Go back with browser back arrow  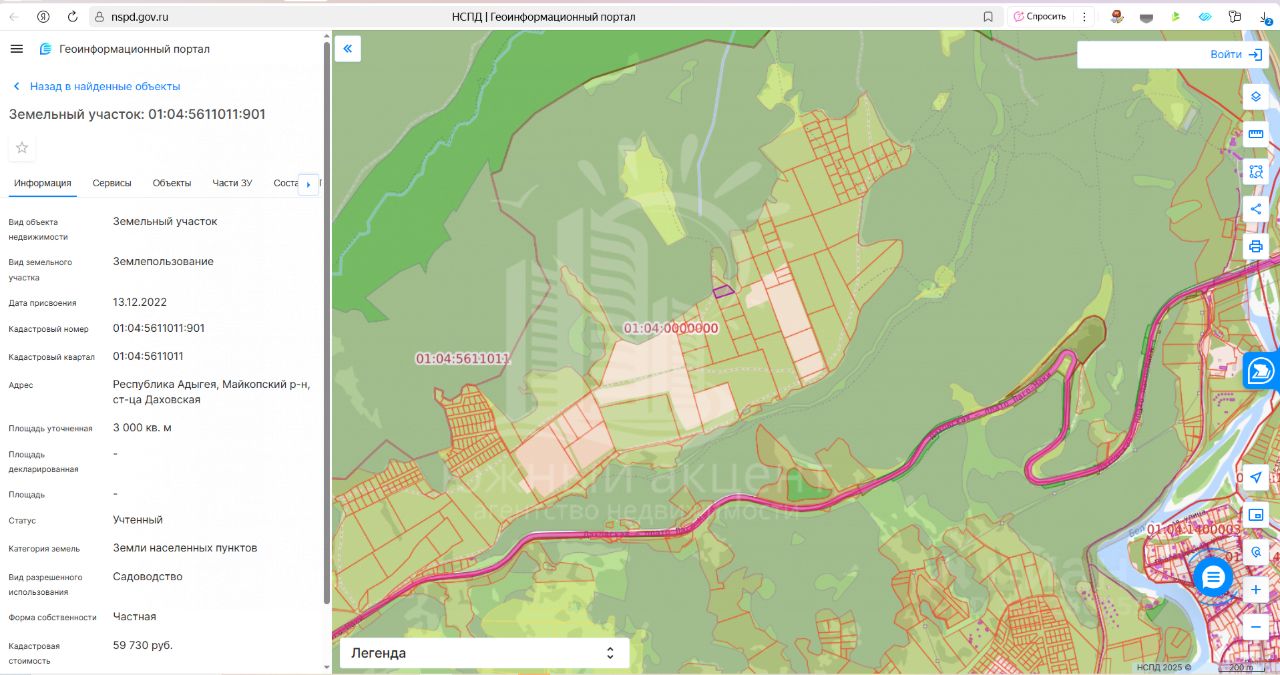pos(14,16)
